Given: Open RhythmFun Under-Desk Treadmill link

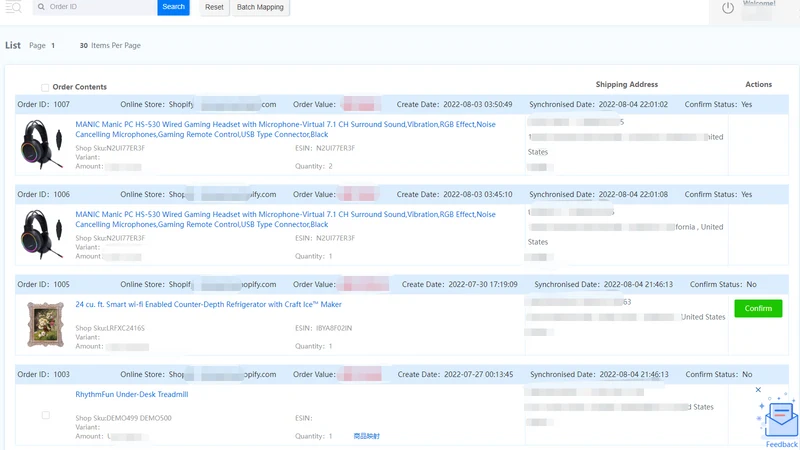Looking at the screenshot, I should point(132,394).
